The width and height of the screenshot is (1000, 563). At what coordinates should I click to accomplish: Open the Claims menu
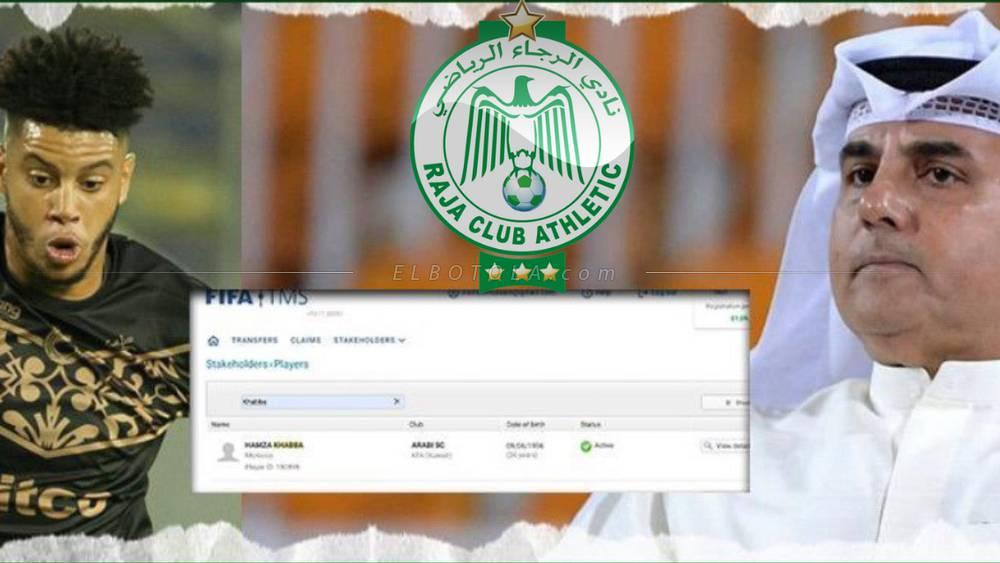coord(305,340)
